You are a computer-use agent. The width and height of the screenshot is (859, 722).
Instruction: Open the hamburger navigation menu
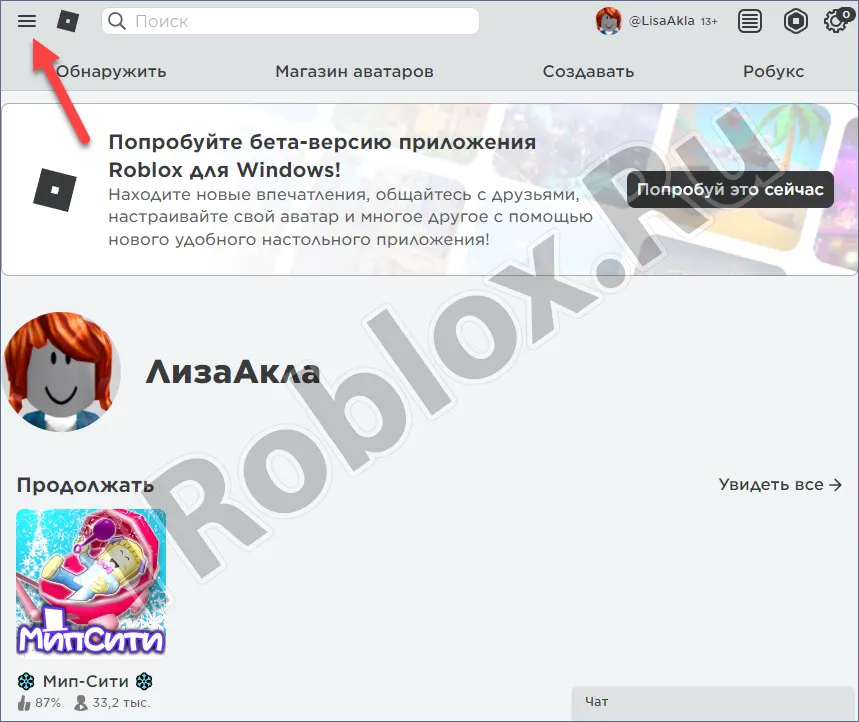point(27,21)
